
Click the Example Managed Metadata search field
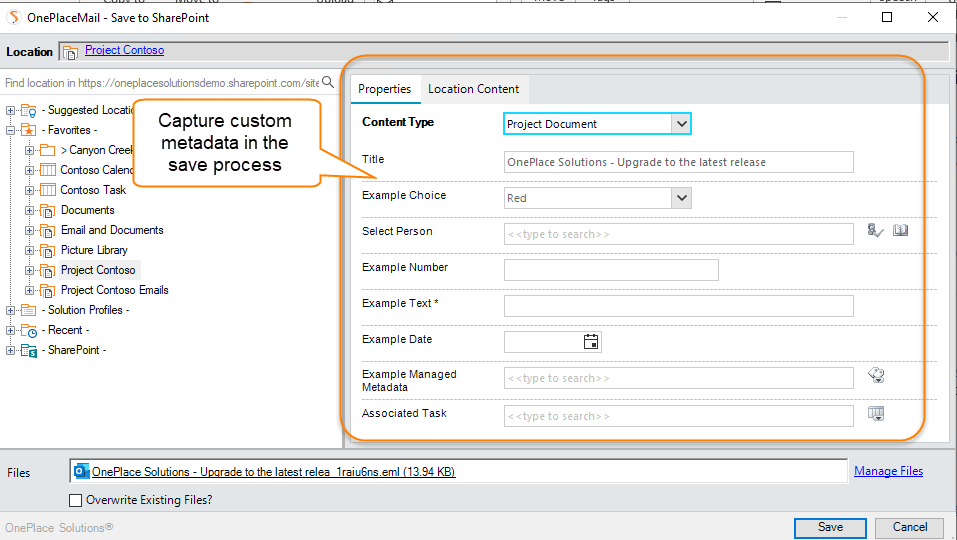679,378
